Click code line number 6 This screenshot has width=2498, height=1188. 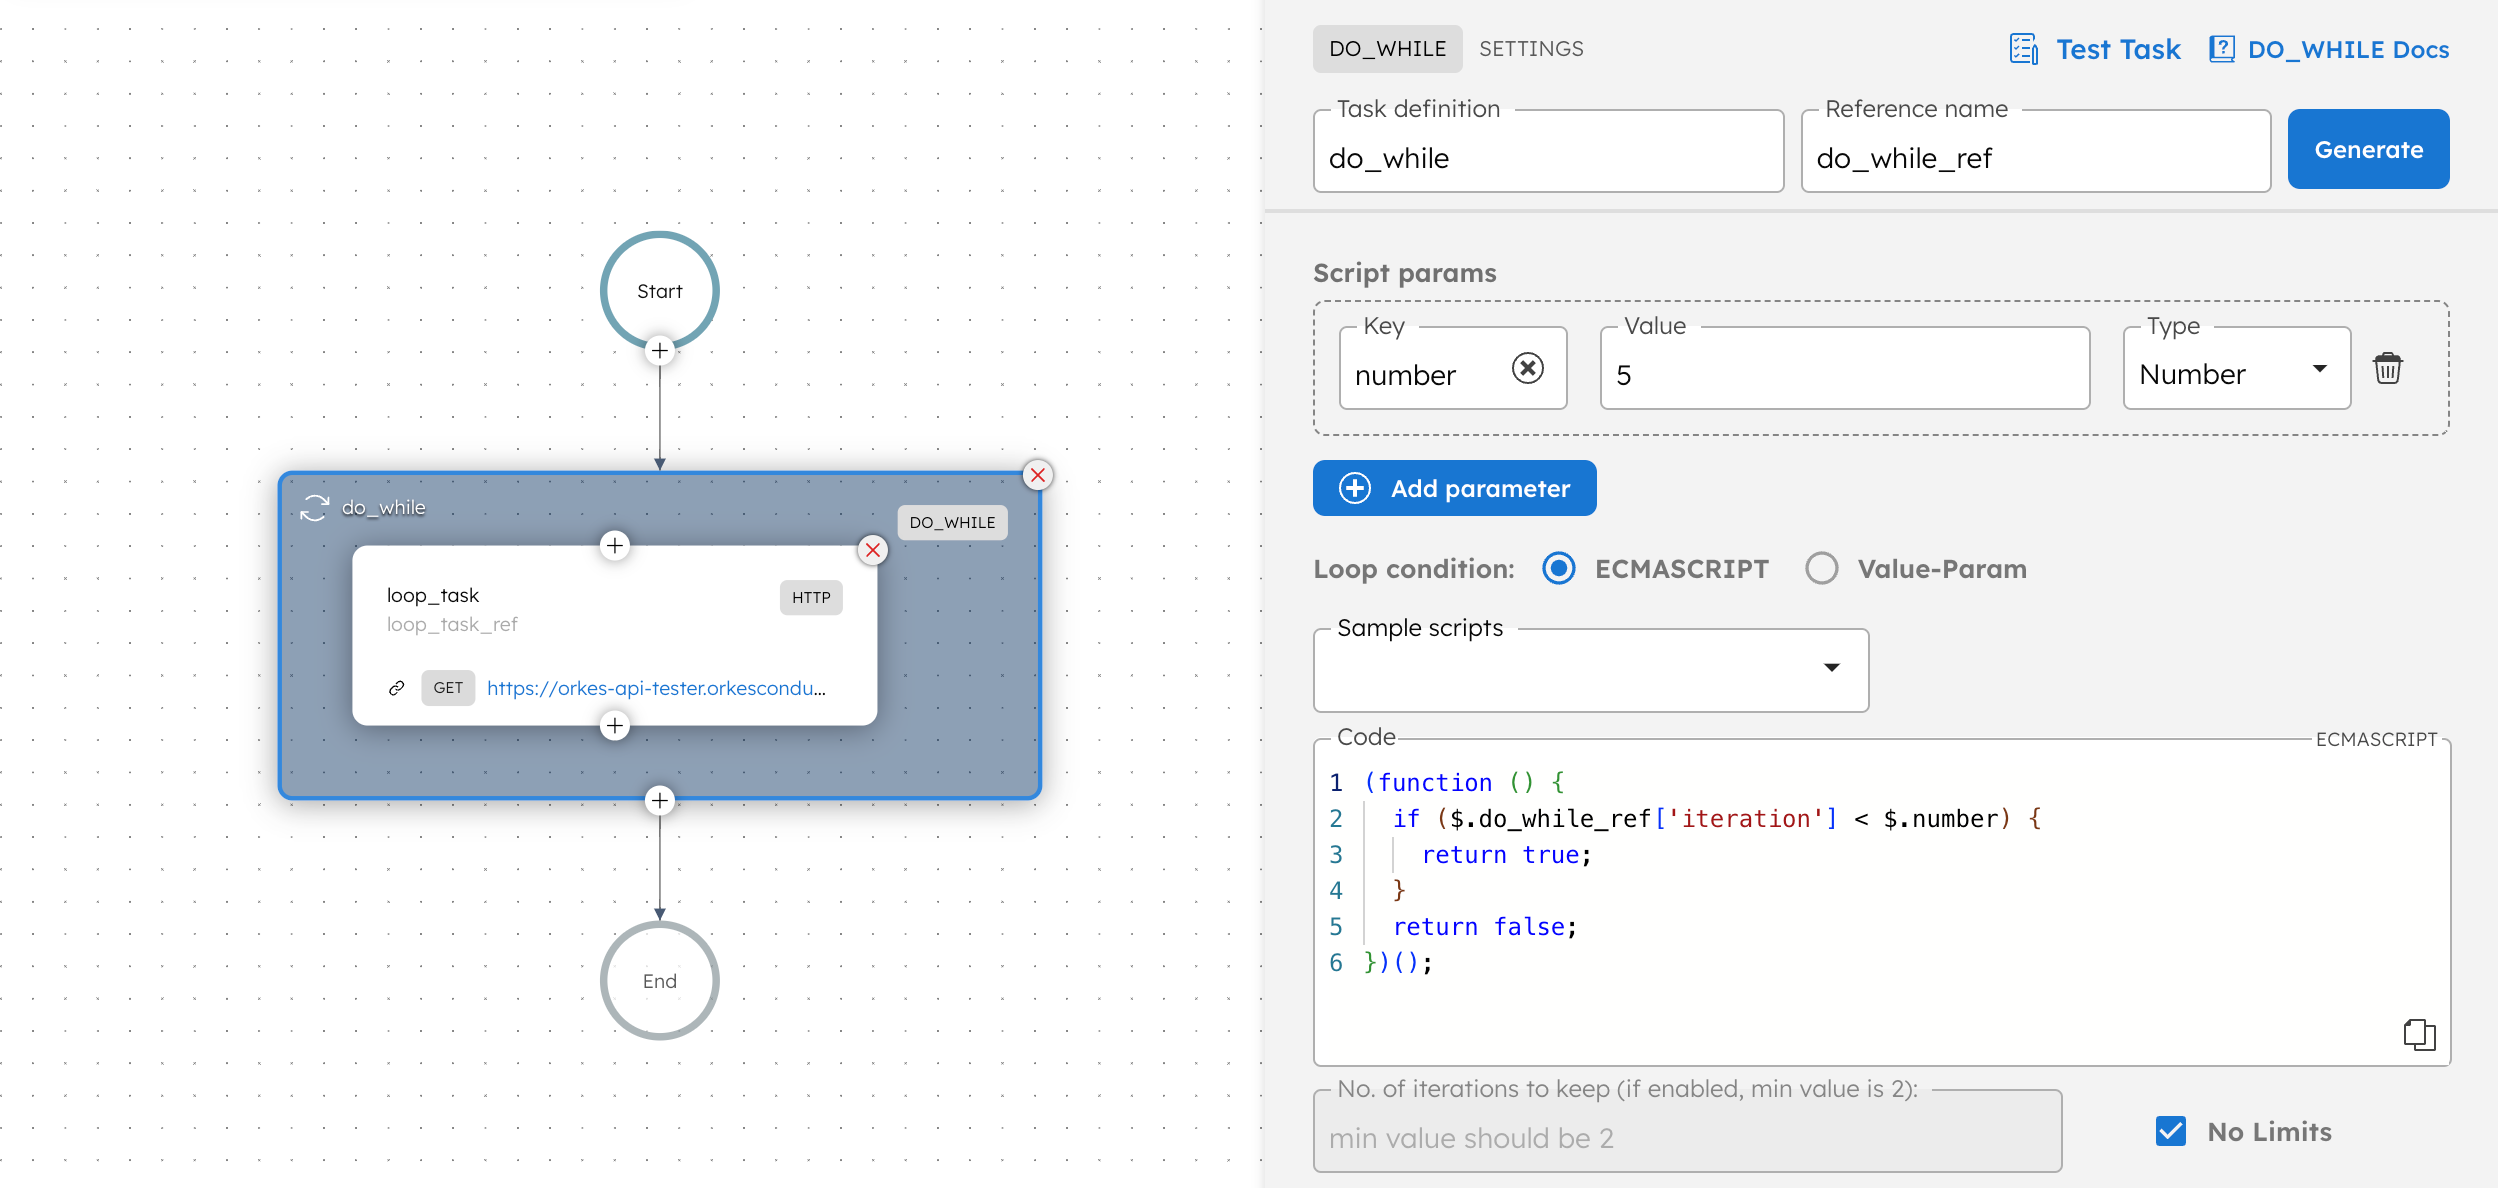pos(1336,963)
